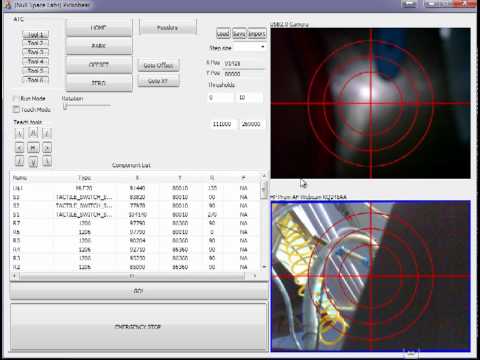Click the Load button
The width and height of the screenshot is (480, 360).
pyautogui.click(x=223, y=34)
